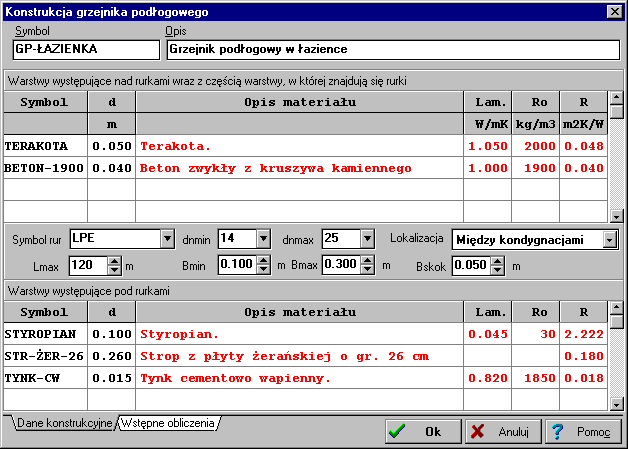Increase Lmax value with up arrow
Screen dimensions: 628x449
pyautogui.click(x=114, y=261)
